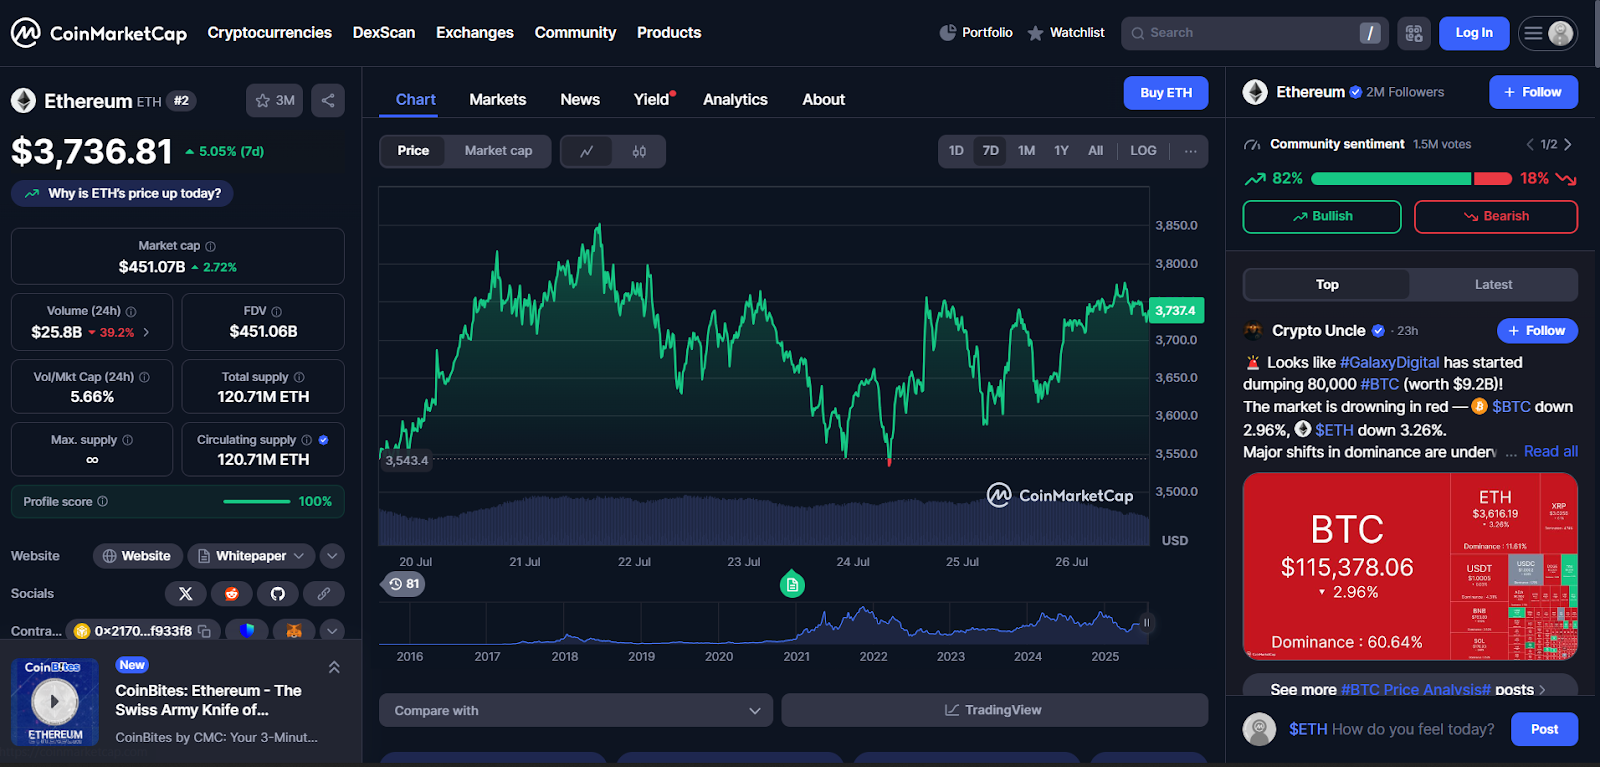Click the shield wallet icon
The image size is (1600, 767).
click(247, 631)
